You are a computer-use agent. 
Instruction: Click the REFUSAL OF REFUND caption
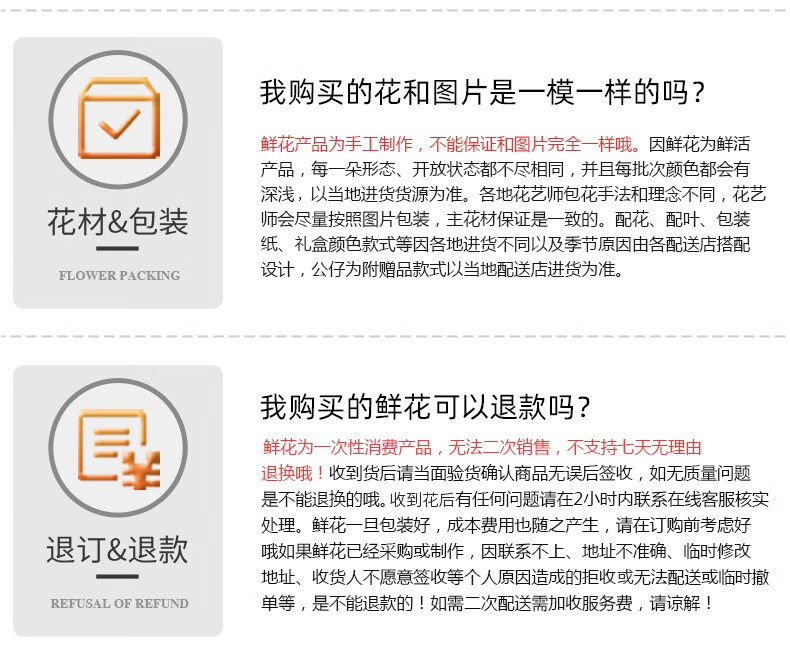pos(119,603)
